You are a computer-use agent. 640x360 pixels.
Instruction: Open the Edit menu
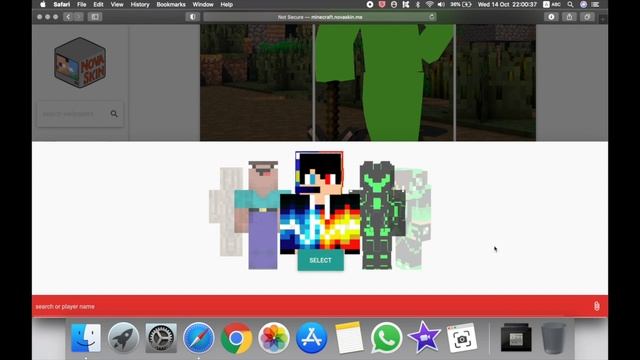tap(98, 4)
